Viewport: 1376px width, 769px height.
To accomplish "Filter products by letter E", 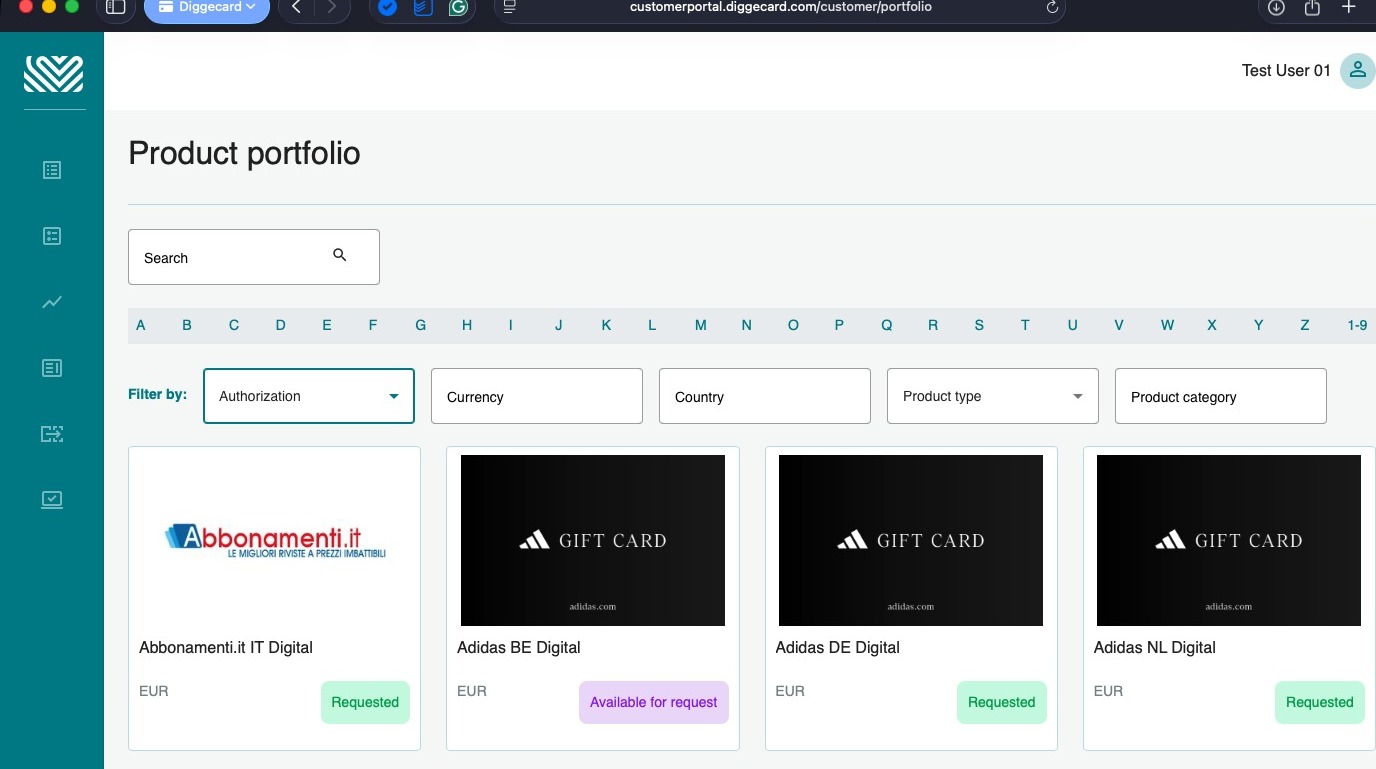I will point(327,325).
